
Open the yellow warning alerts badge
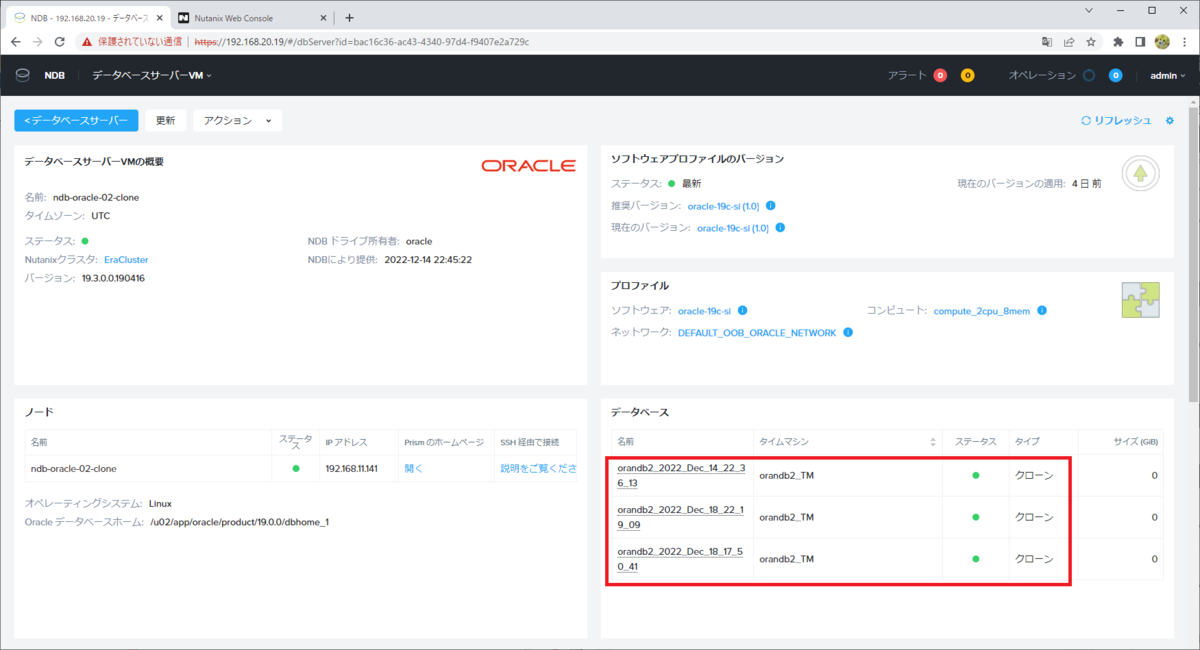[967, 75]
